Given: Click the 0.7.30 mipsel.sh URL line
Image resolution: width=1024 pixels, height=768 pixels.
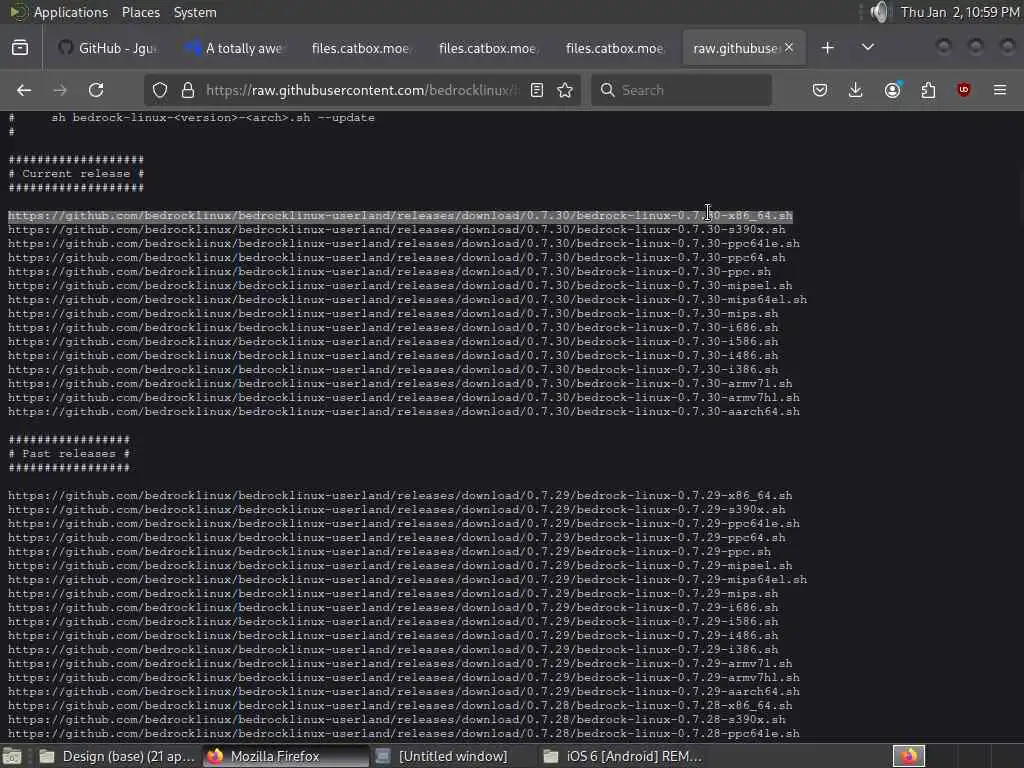Looking at the screenshot, I should tap(400, 285).
